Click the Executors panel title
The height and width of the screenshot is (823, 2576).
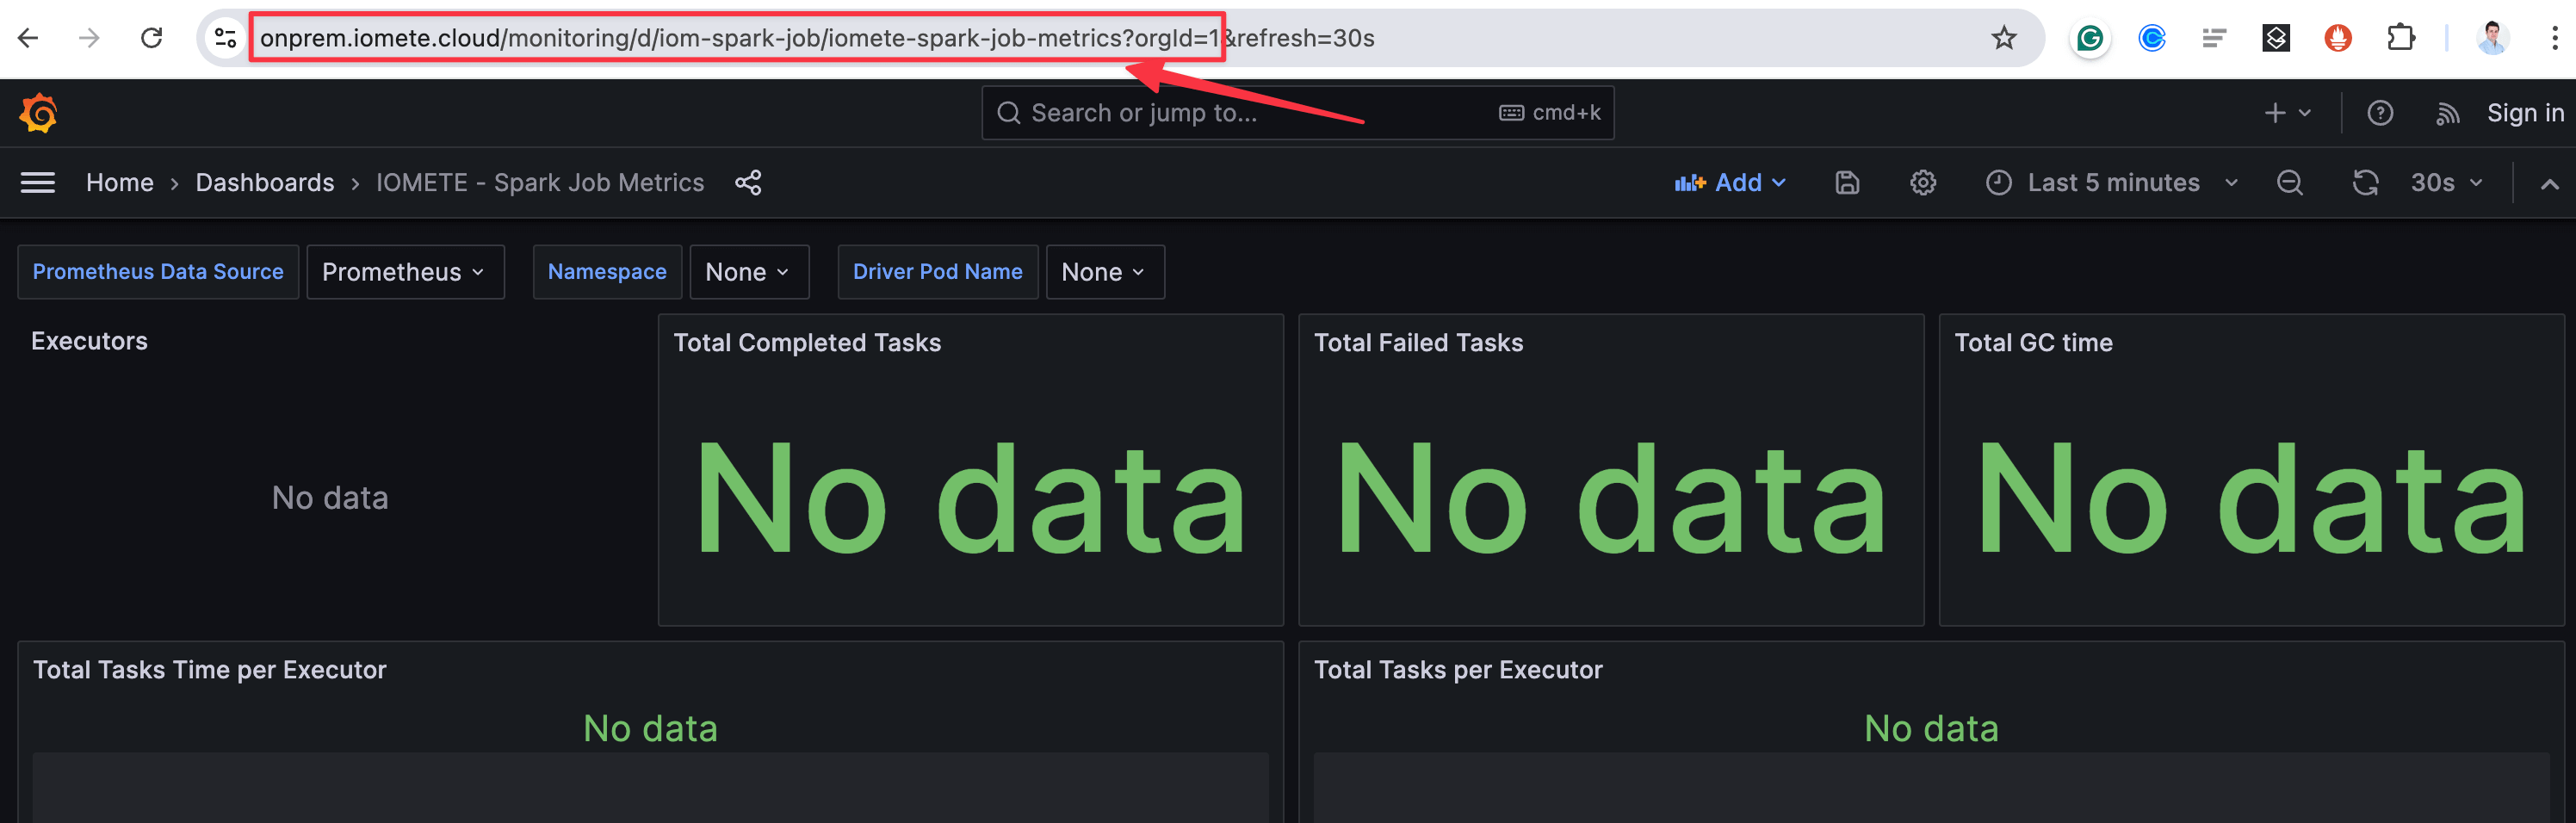pyautogui.click(x=89, y=341)
